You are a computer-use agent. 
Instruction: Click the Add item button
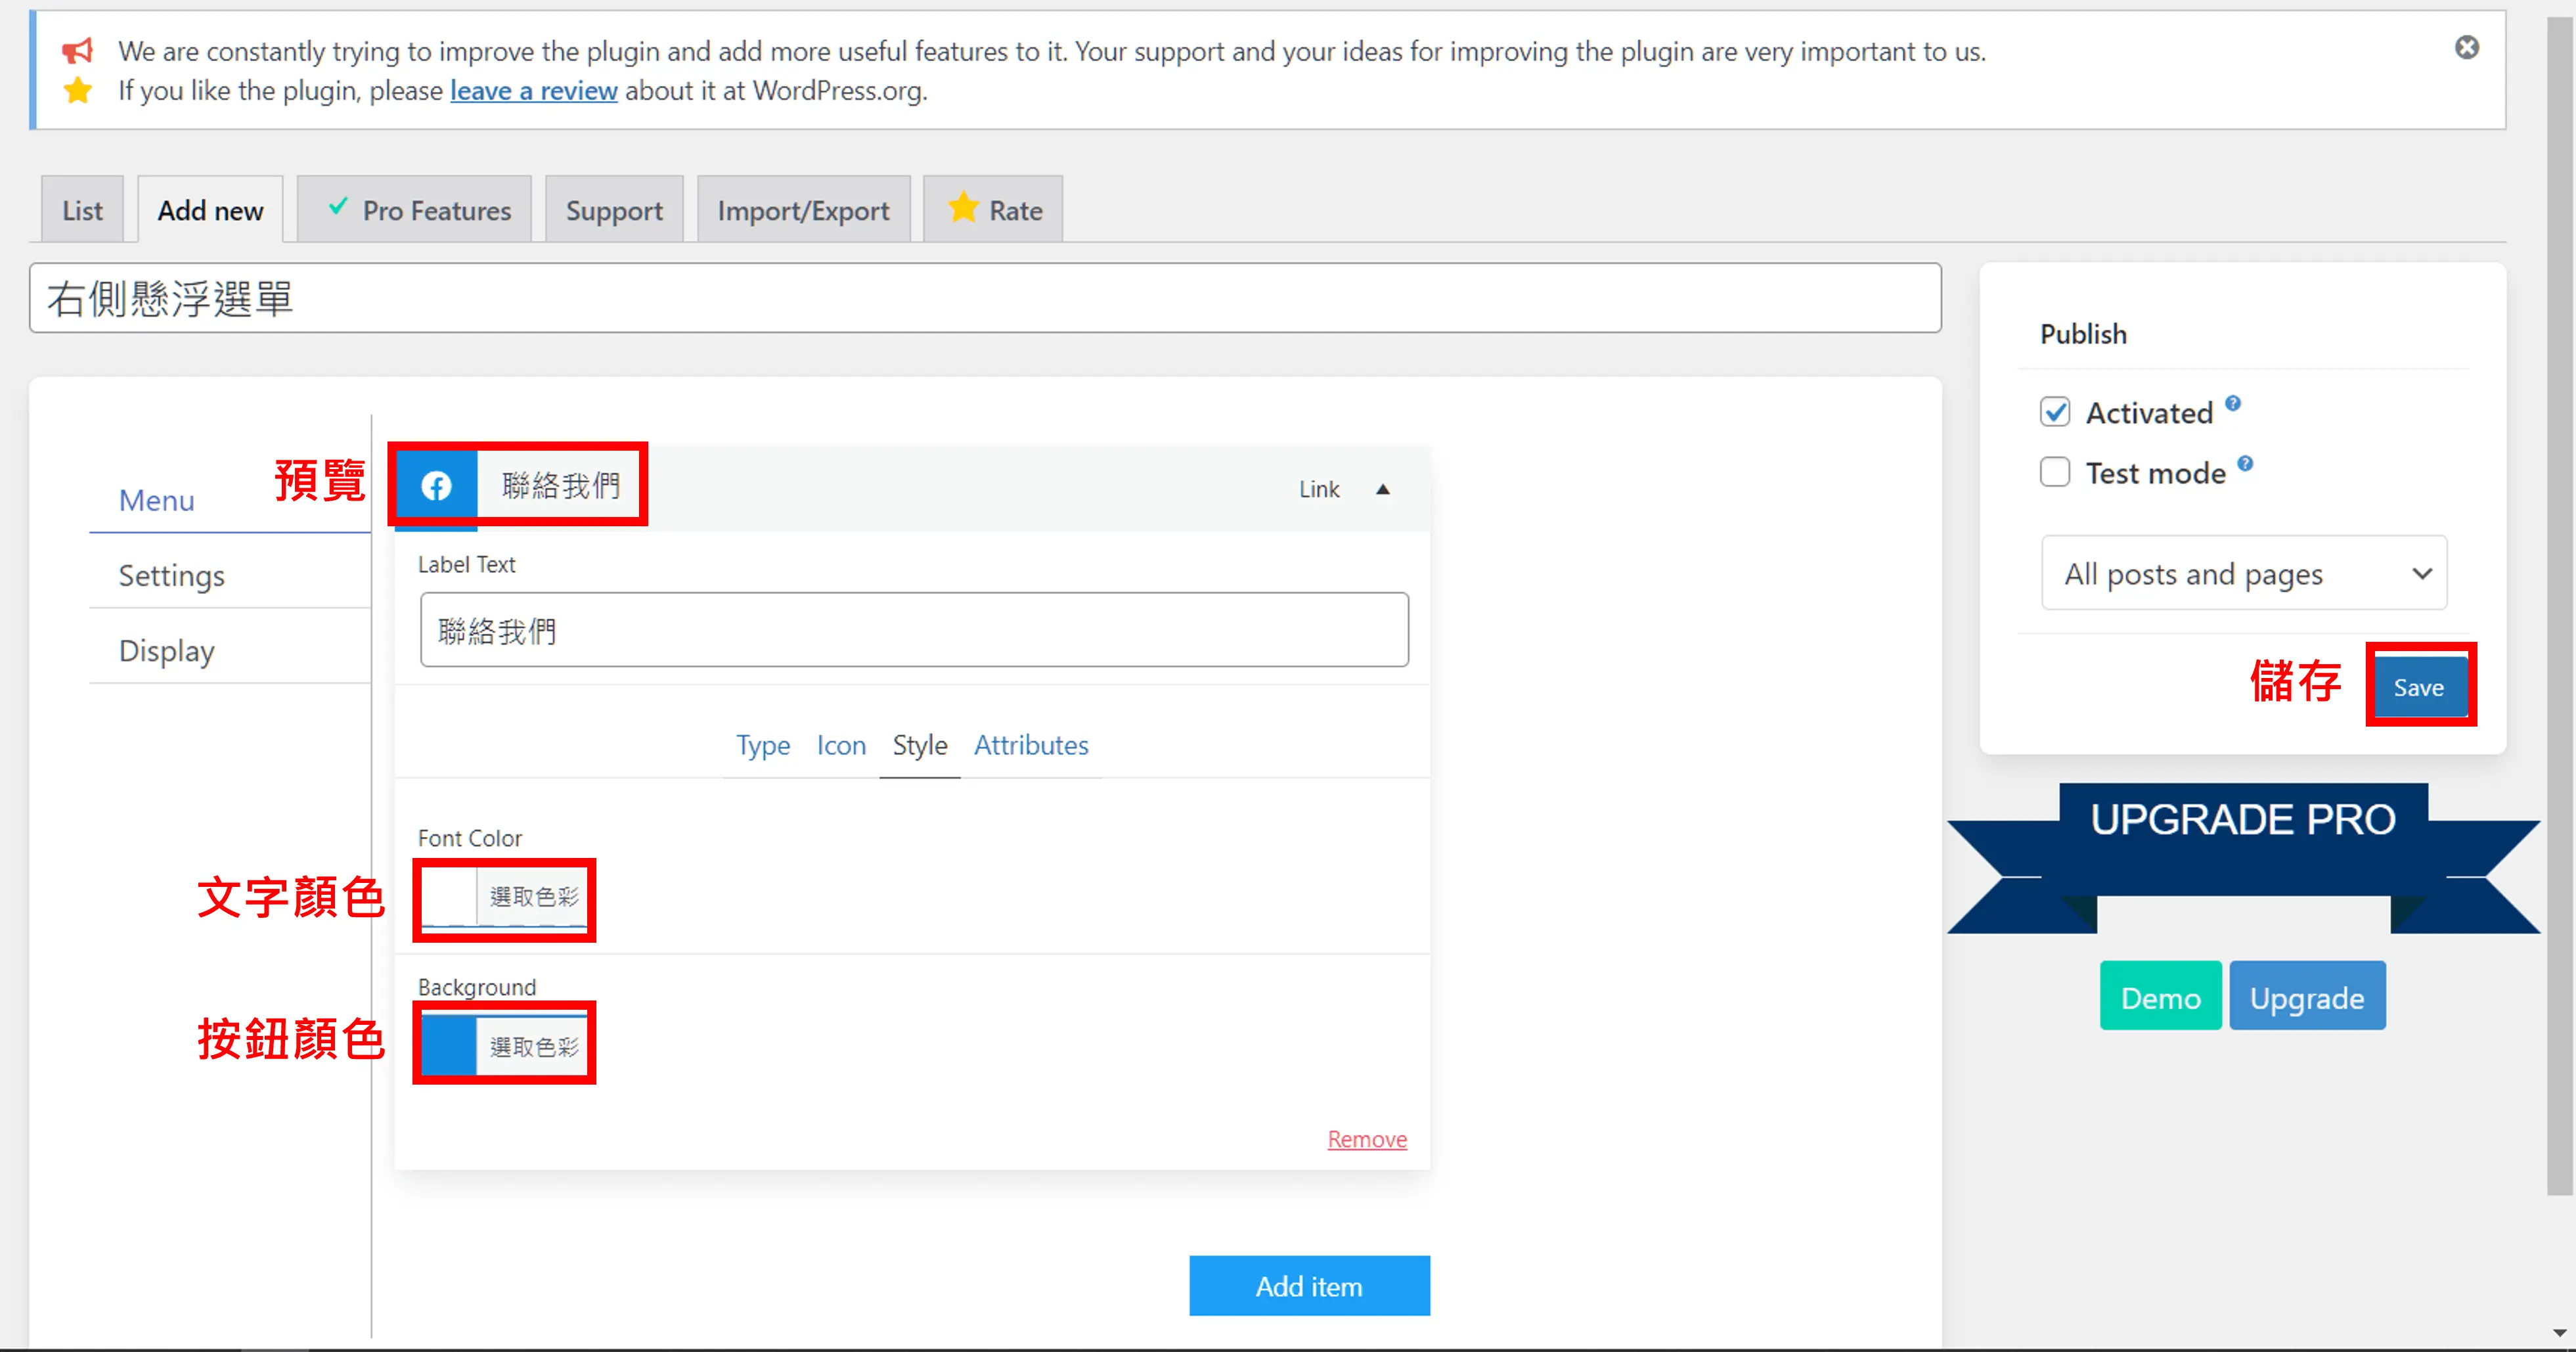tap(1309, 1286)
